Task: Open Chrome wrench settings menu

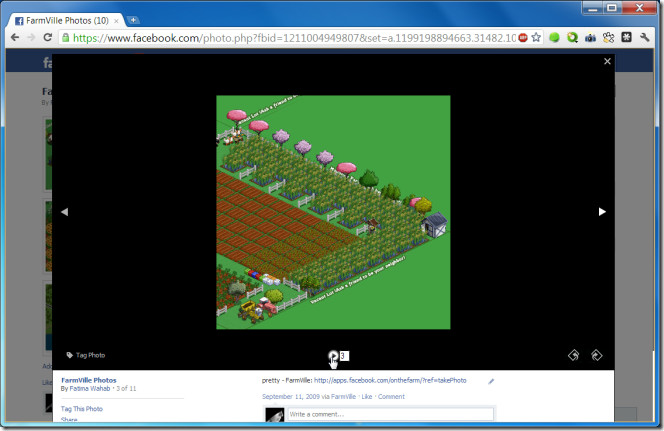Action: [x=645, y=37]
